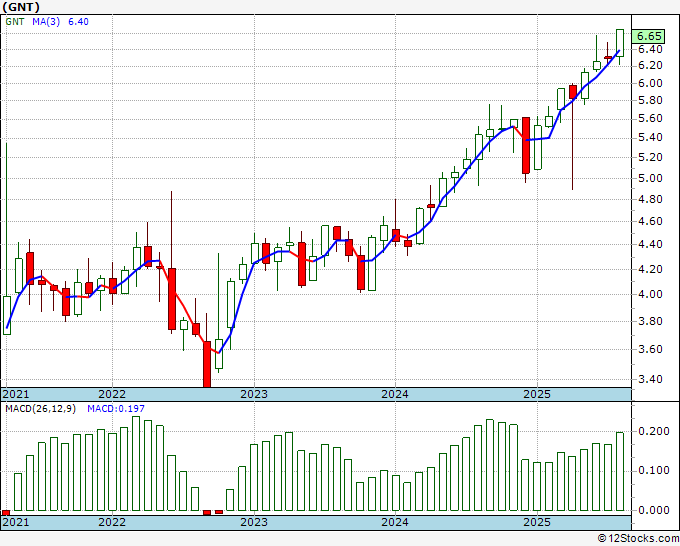Click the 5.60 price axis label
Screen dimensions: 680x546
pos(650,118)
